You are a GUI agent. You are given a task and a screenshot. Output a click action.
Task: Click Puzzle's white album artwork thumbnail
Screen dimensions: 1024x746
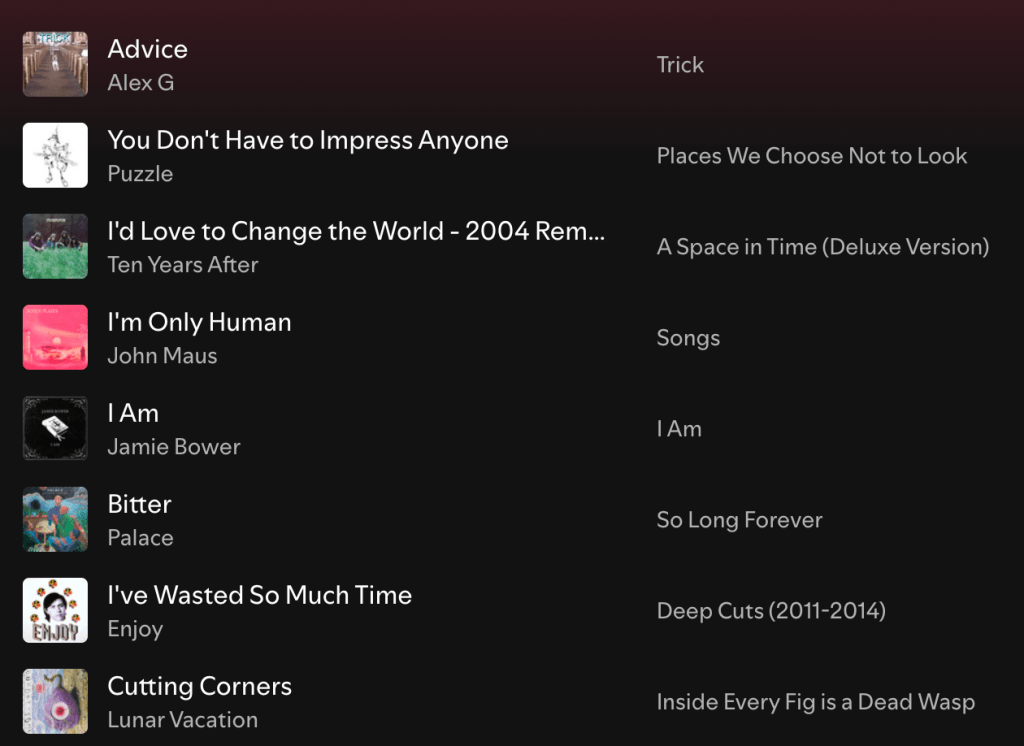click(x=55, y=155)
